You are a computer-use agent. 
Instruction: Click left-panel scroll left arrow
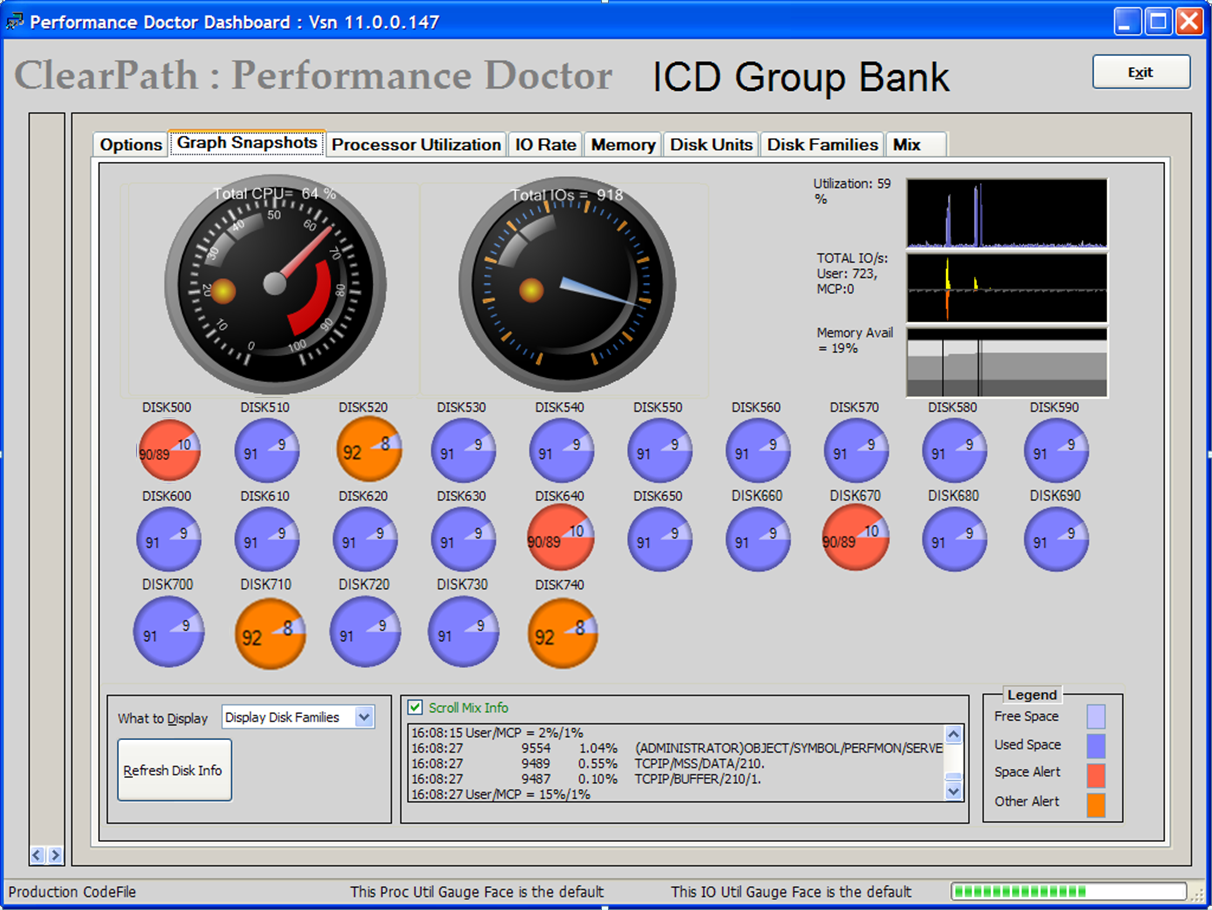click(37, 855)
